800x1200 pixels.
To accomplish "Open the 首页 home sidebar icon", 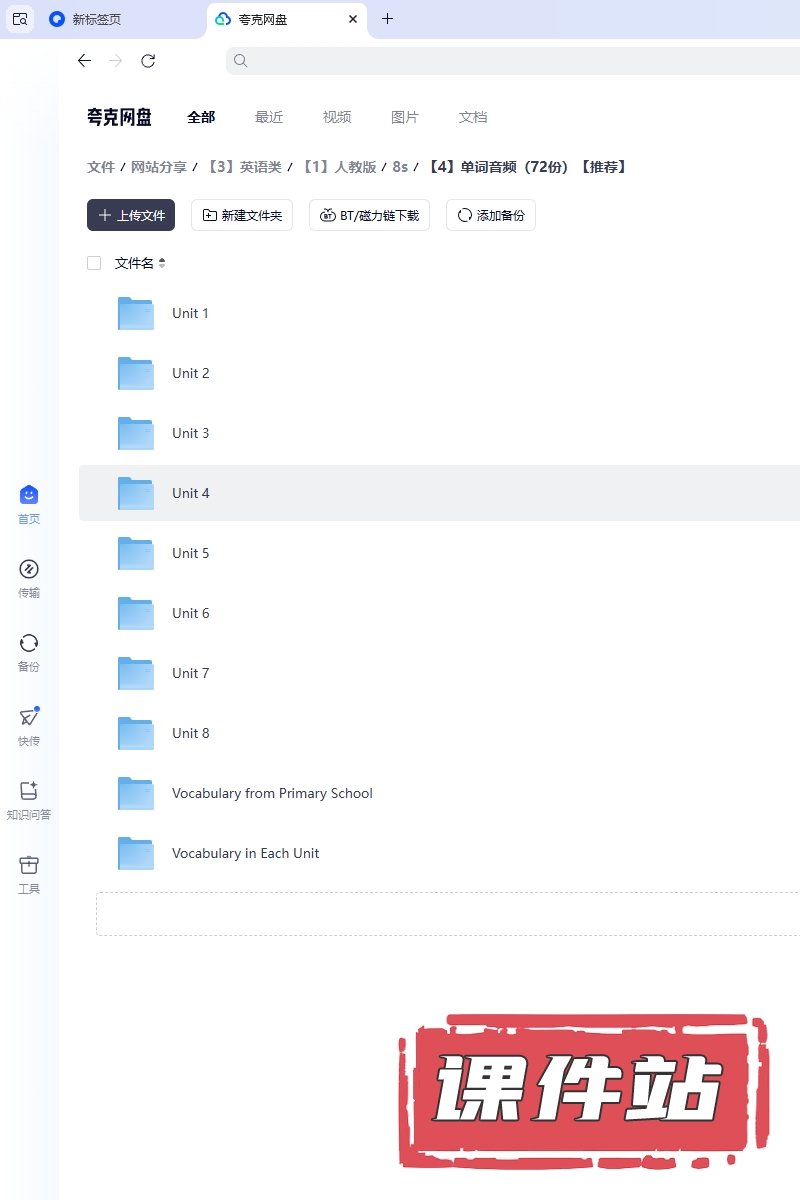I will pos(29,495).
